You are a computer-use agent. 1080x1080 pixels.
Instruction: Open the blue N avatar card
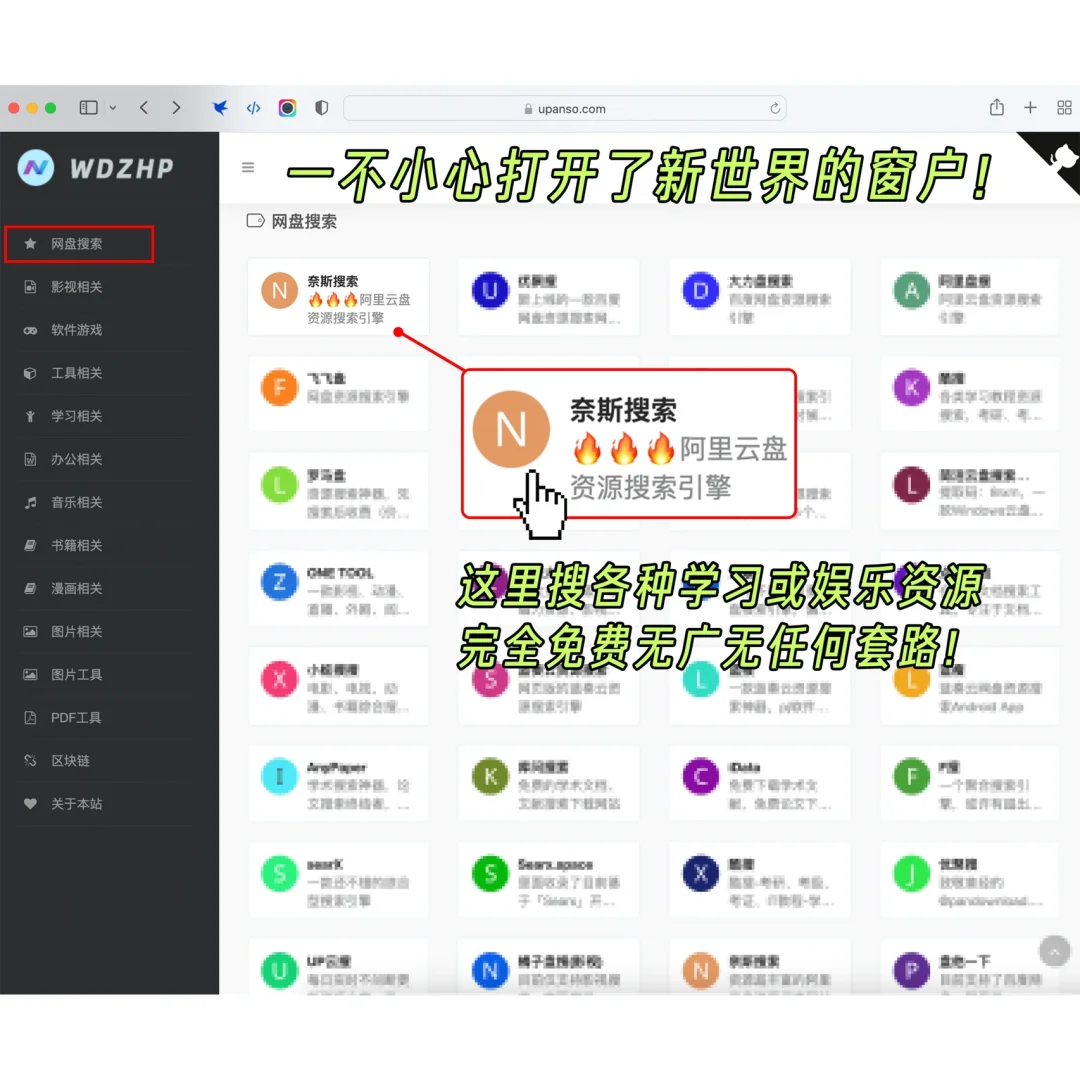coord(549,966)
